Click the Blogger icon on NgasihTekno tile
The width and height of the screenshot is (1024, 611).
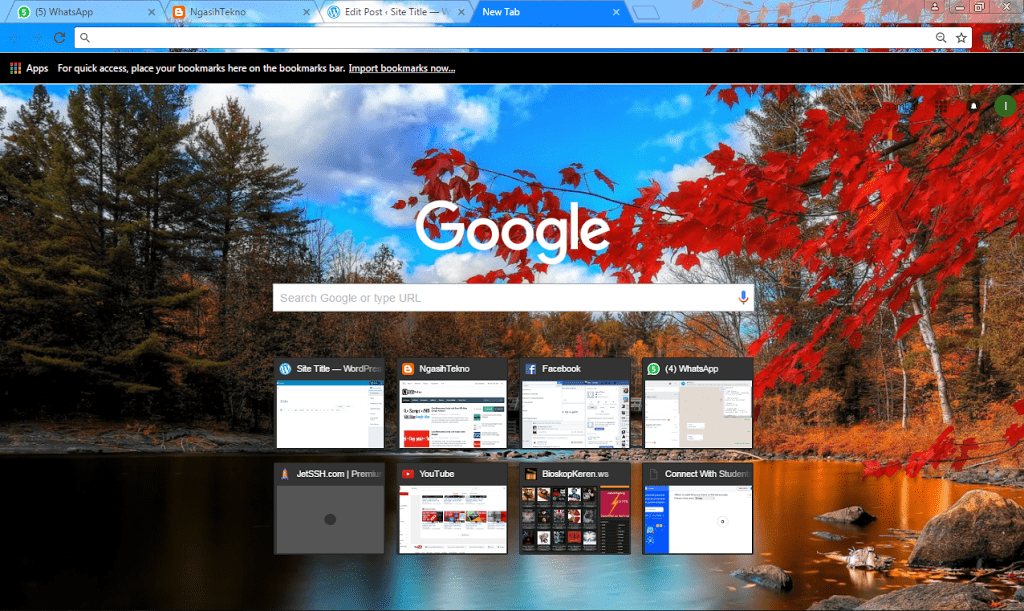click(408, 369)
